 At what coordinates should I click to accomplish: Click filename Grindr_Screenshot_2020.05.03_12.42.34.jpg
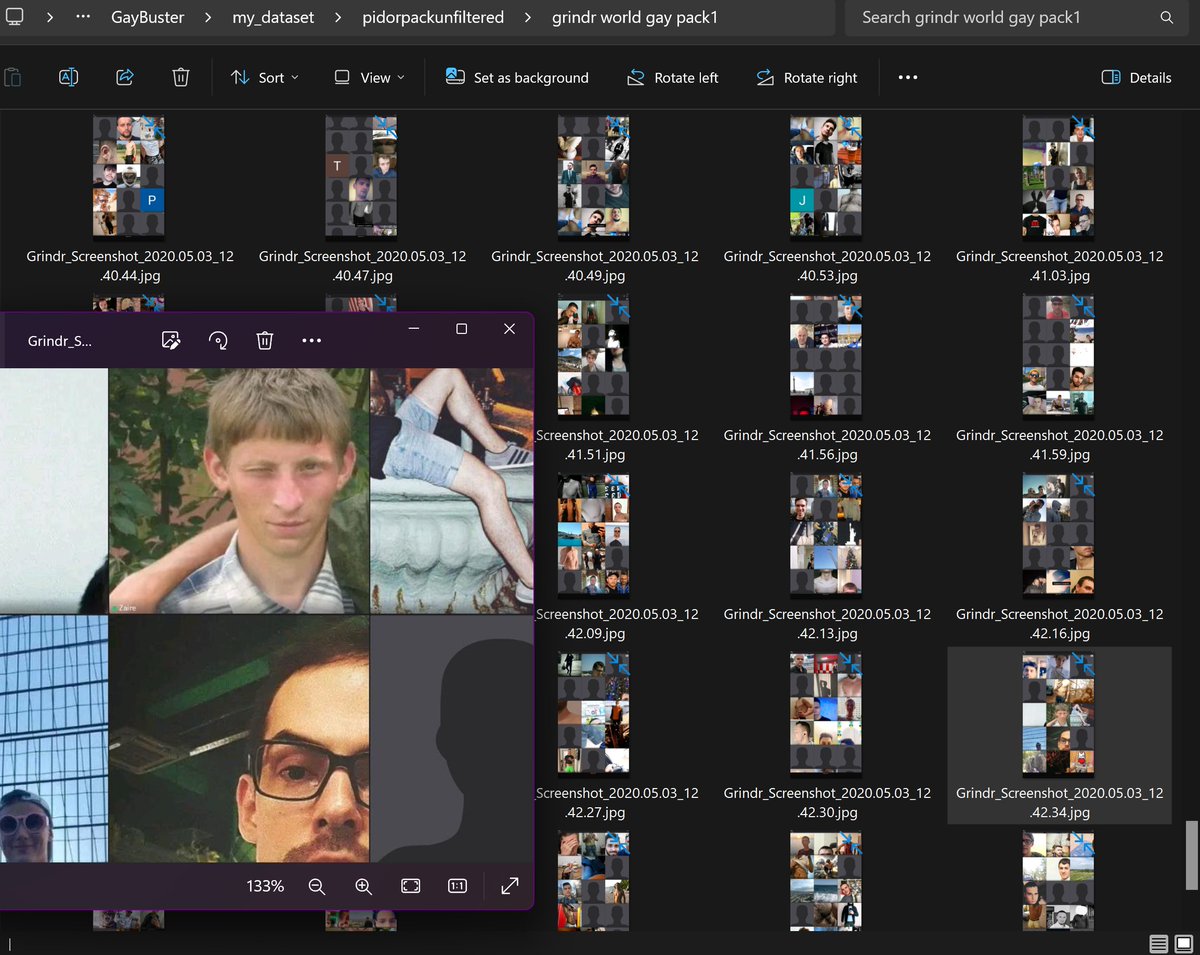click(1060, 803)
